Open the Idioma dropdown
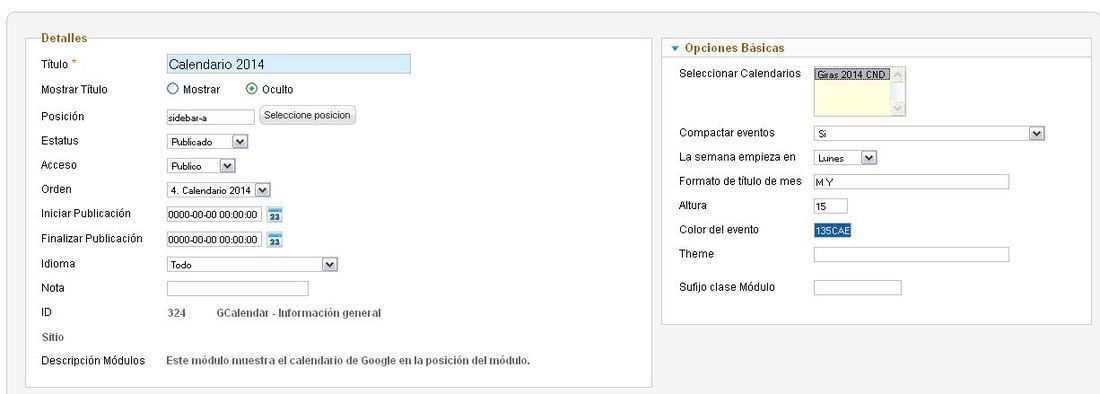1100x394 pixels. (x=253, y=265)
